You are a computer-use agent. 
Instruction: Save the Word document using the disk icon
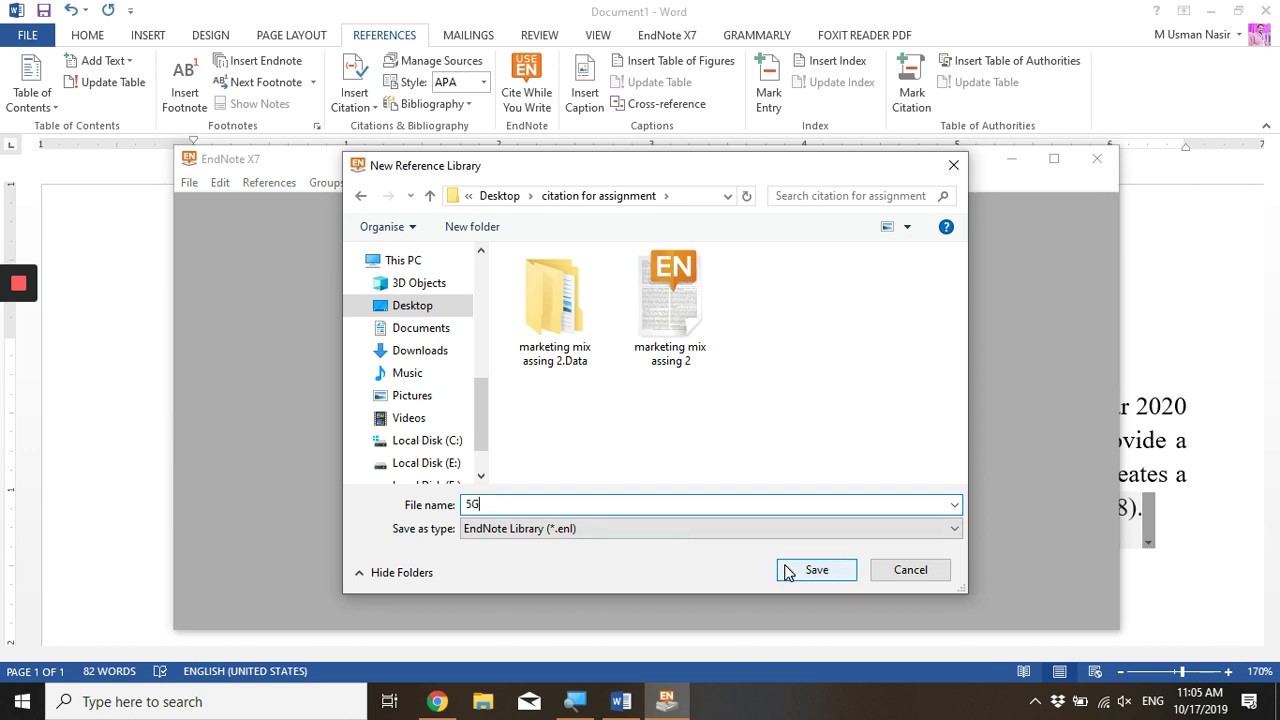coord(43,11)
